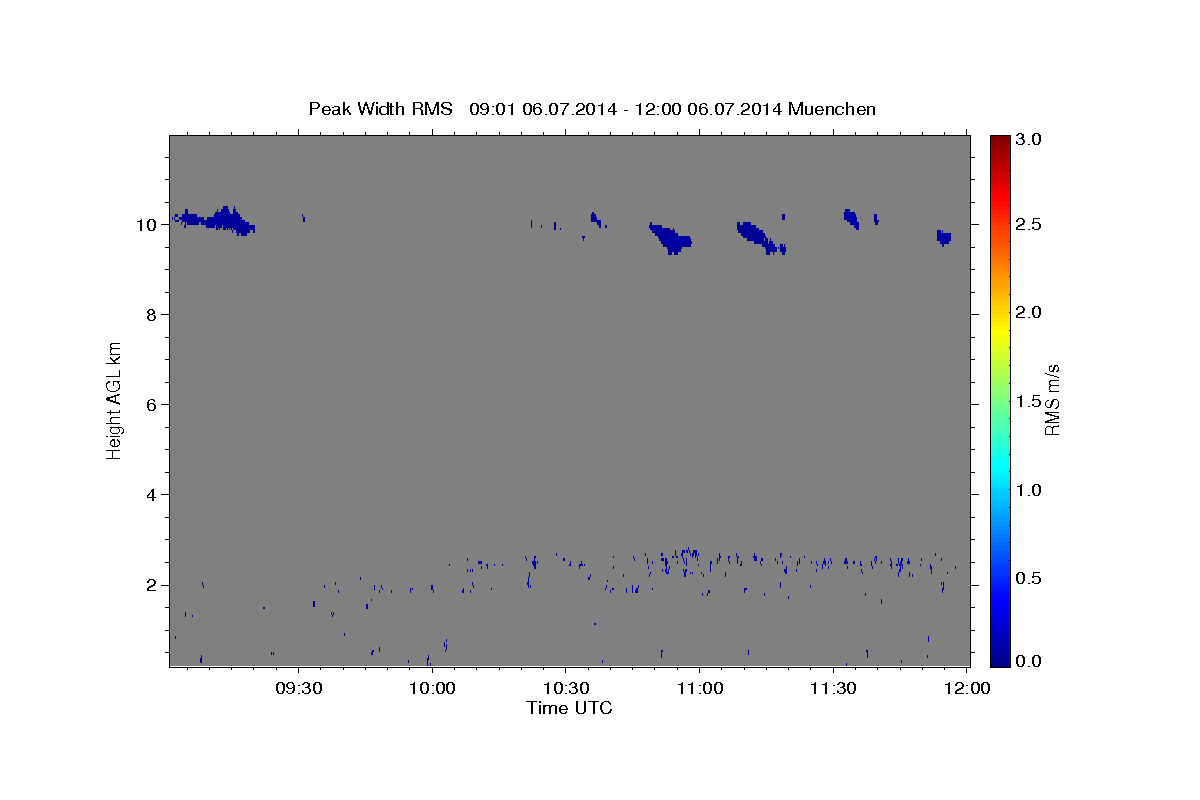Viewport: 1200px width, 800px height.
Task: Click the height tick label 10
Action: pyautogui.click(x=145, y=225)
